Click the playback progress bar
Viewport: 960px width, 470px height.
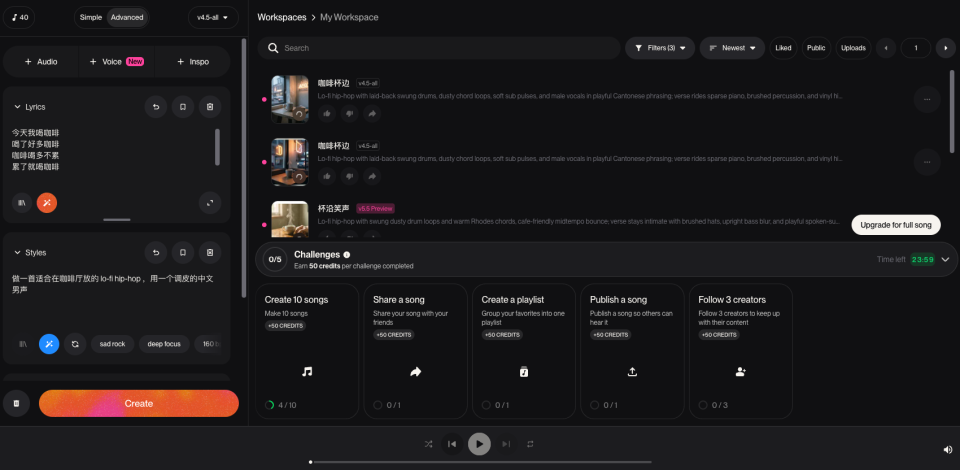point(481,462)
